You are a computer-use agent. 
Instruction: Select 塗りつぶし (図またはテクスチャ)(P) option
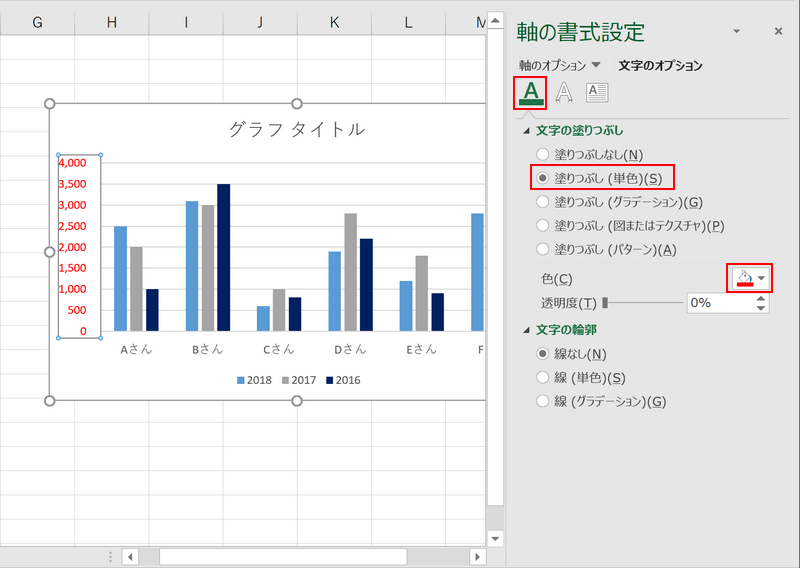click(542, 226)
